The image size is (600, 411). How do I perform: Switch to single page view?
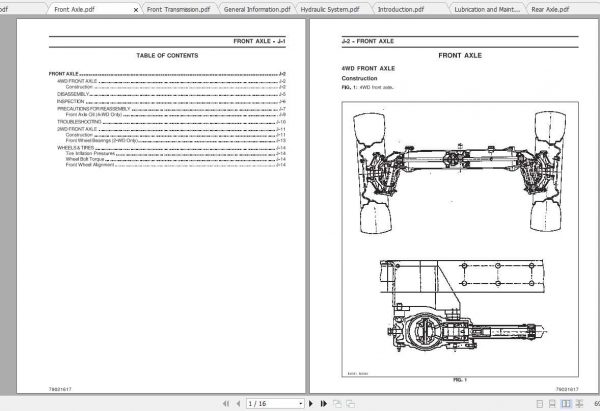point(540,404)
